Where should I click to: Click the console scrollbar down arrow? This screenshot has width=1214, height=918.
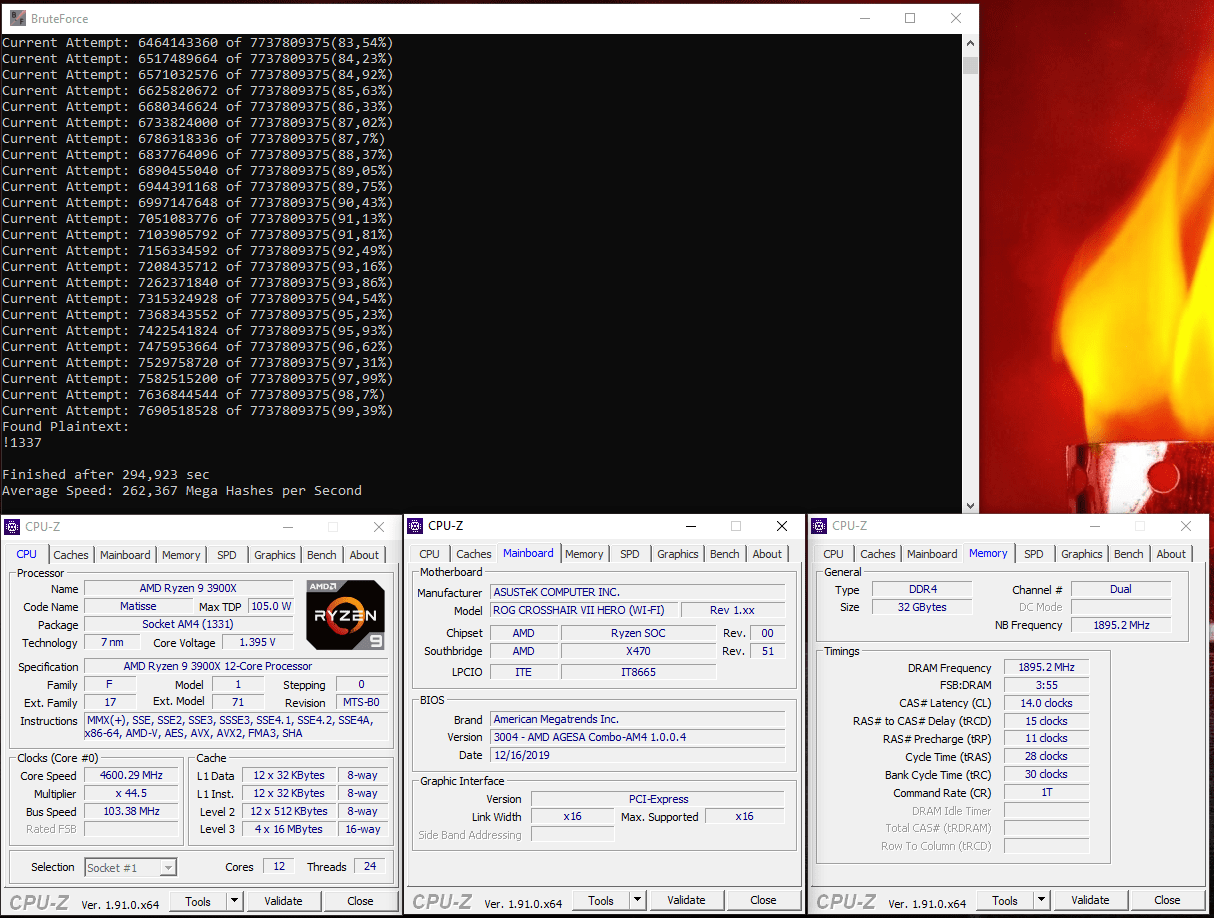pyautogui.click(x=970, y=506)
